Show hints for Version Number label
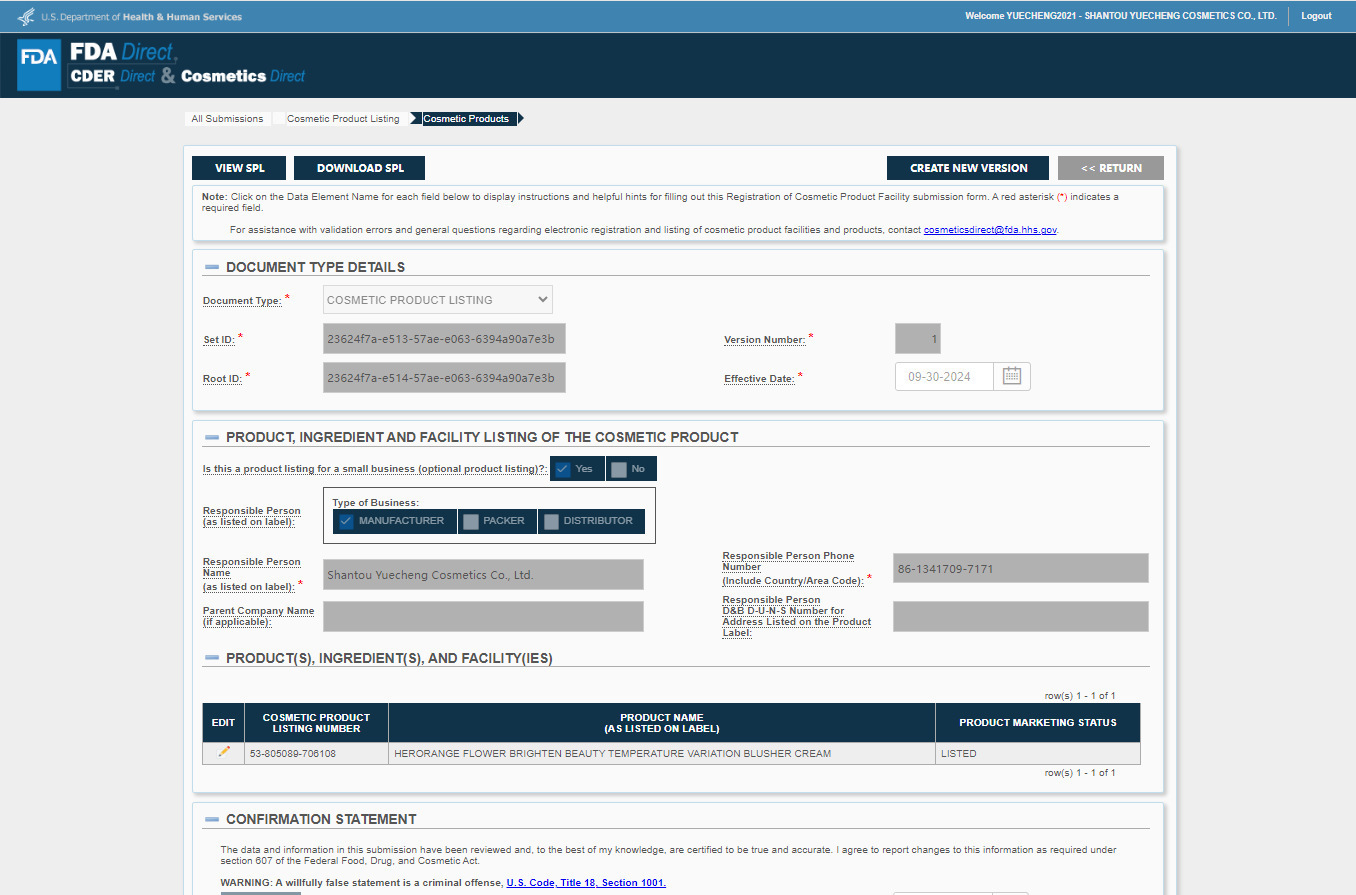The width and height of the screenshot is (1356, 895). [x=765, y=340]
